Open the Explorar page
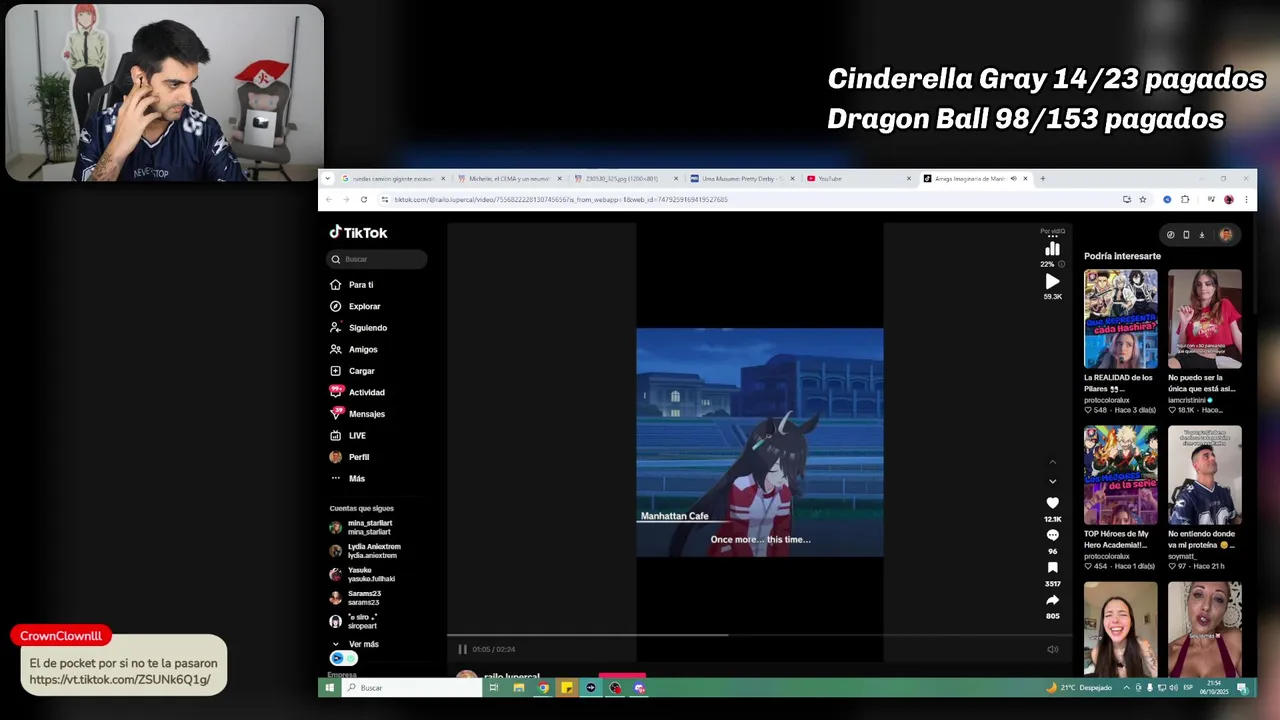1280x720 pixels. tap(355, 306)
